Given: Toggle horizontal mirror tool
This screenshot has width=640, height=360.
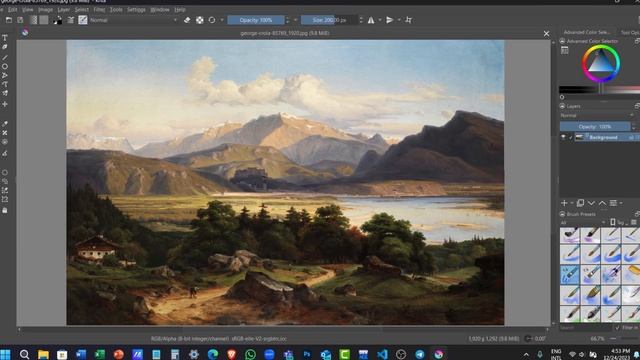Looking at the screenshot, I should [x=371, y=20].
